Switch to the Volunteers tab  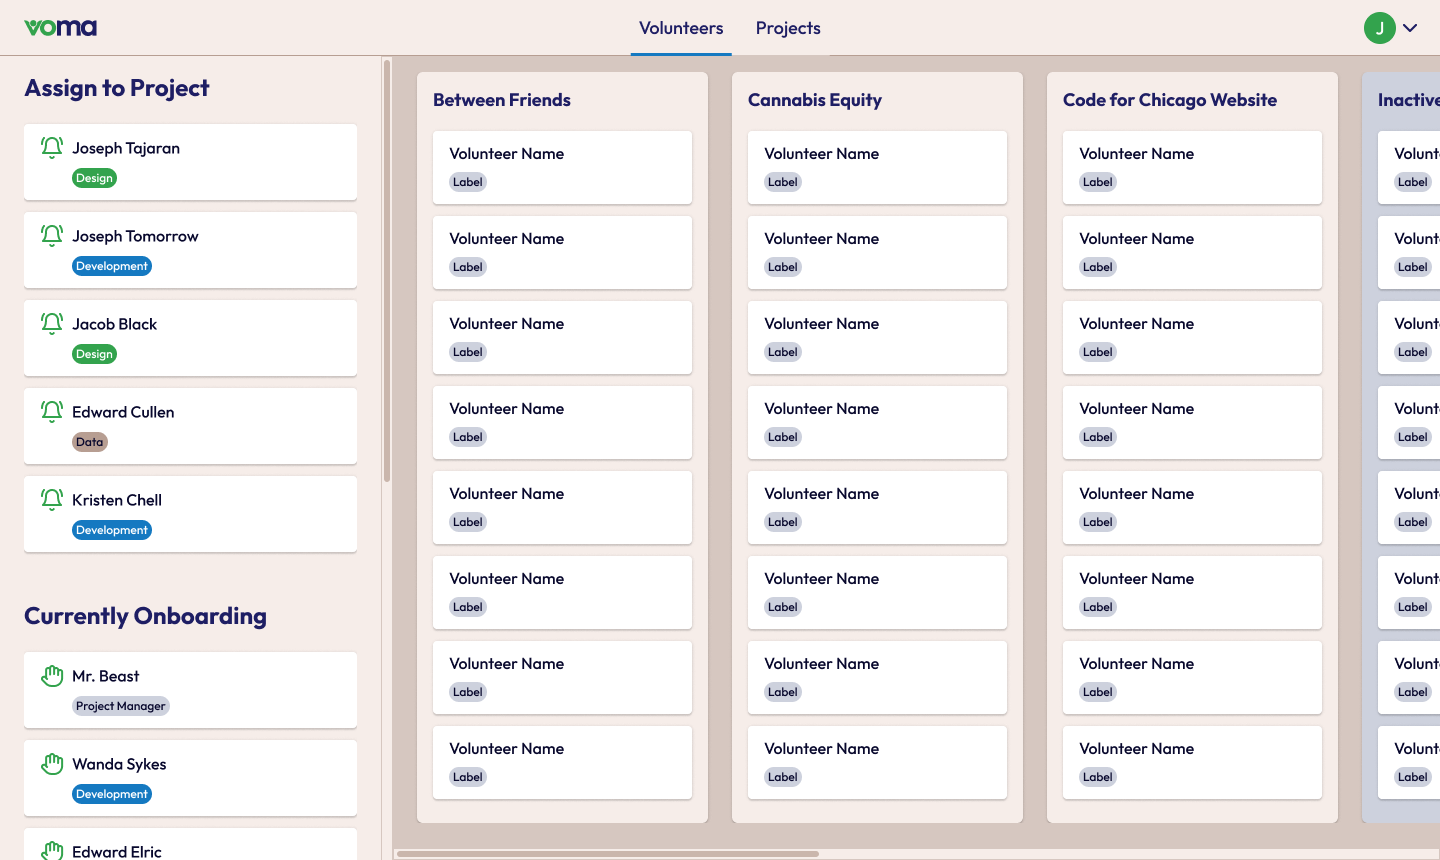coord(681,28)
